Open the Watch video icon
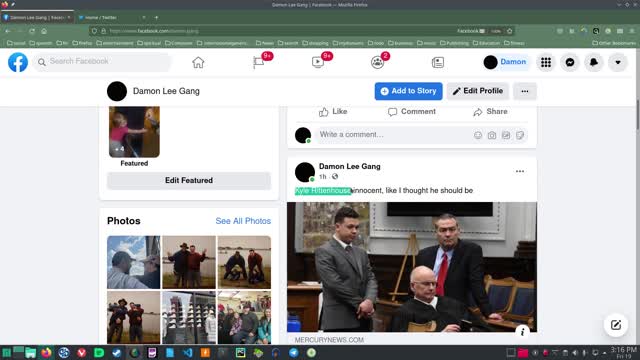 [x=318, y=62]
